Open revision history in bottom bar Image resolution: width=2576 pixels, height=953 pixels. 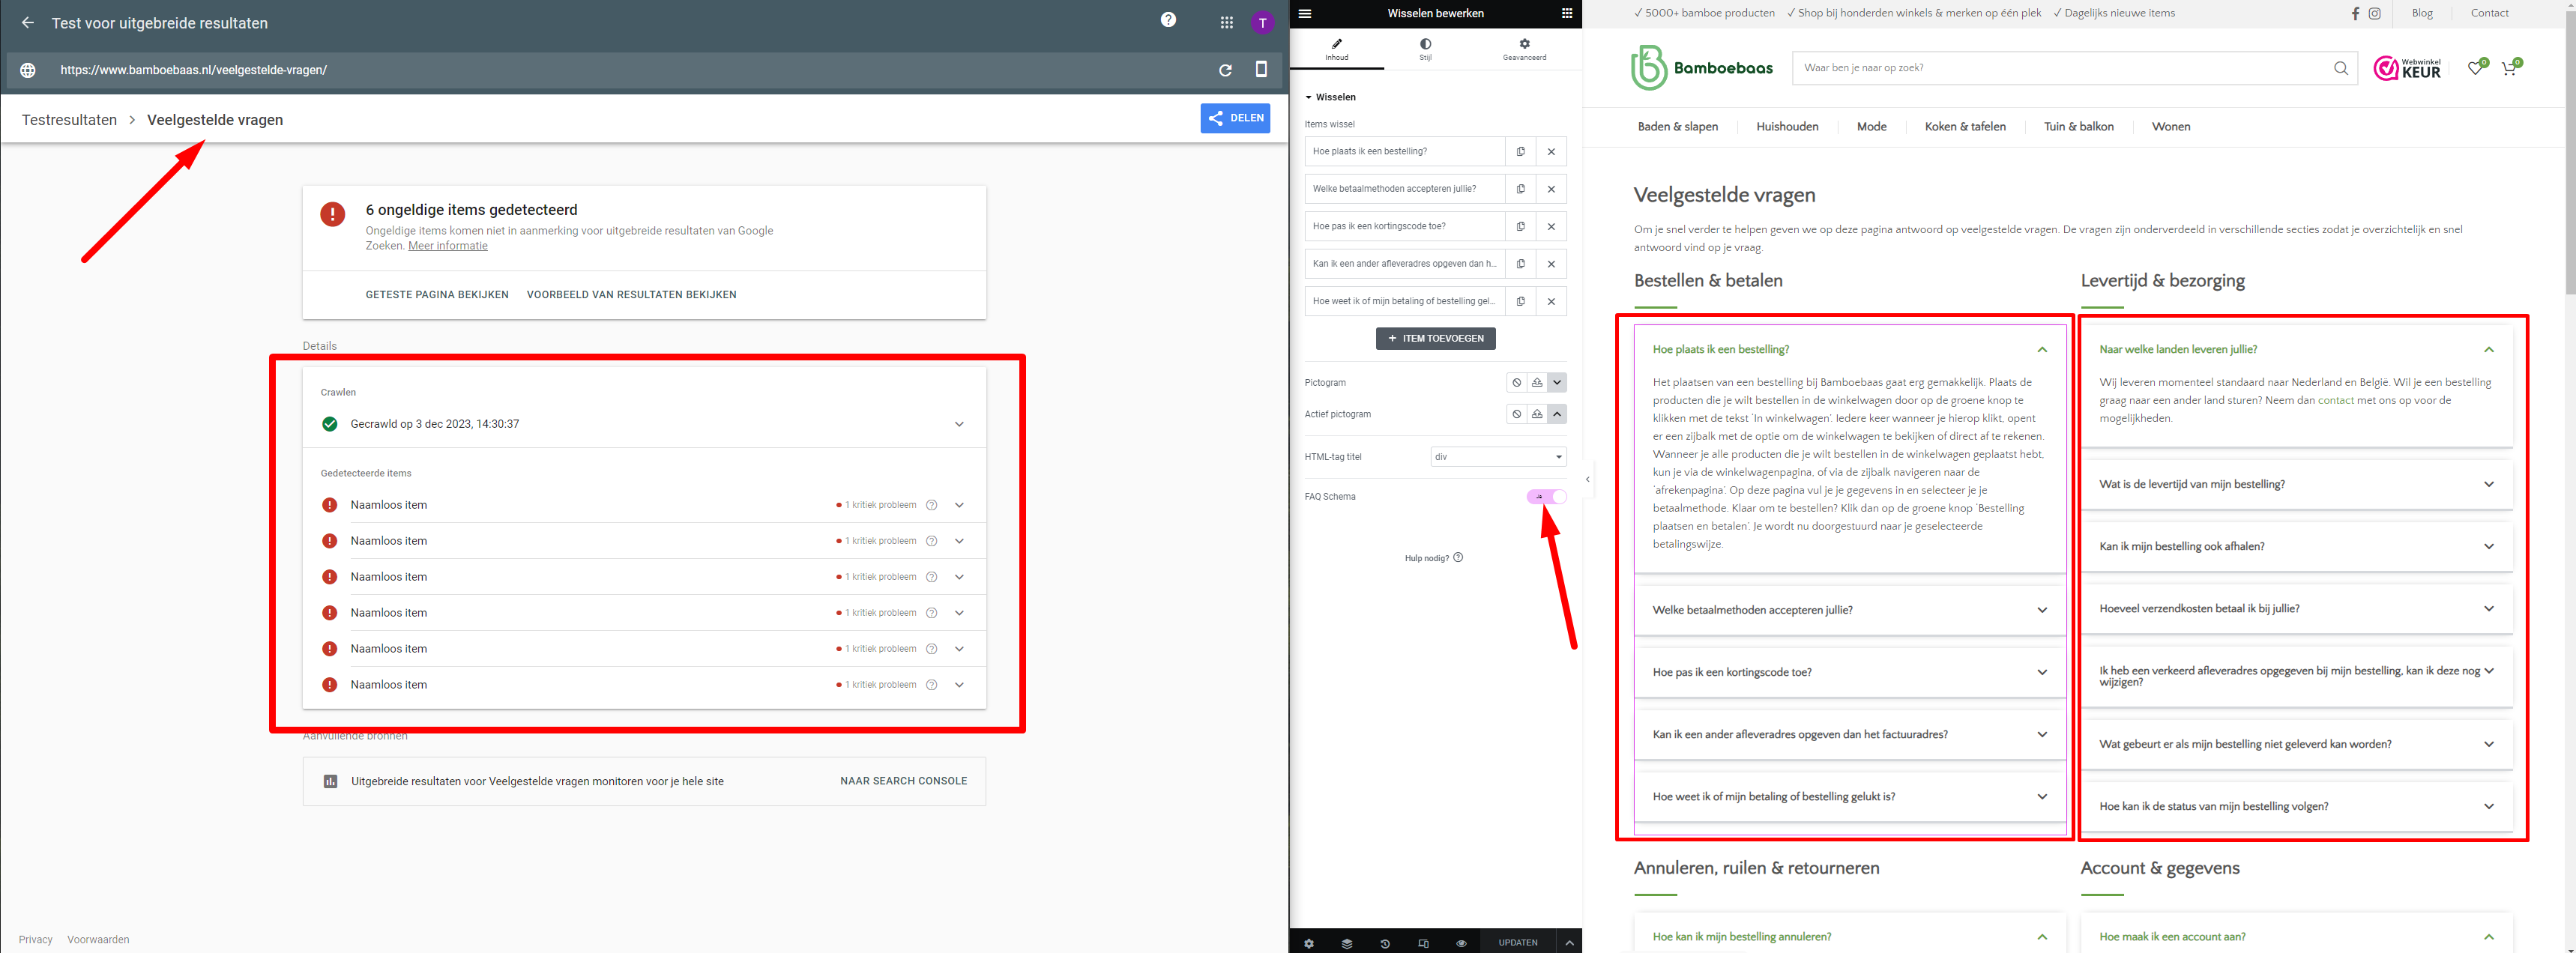(x=1384, y=943)
